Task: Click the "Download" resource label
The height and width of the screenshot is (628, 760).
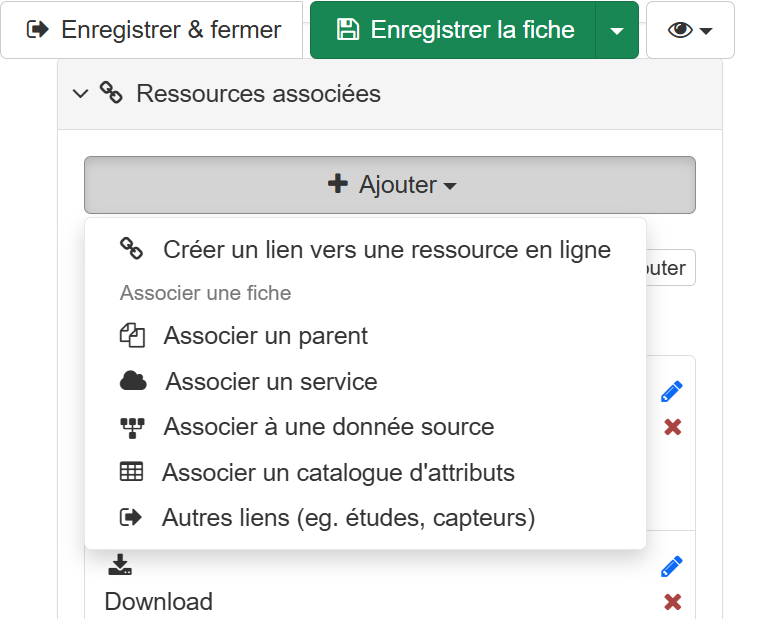Action: click(x=158, y=602)
